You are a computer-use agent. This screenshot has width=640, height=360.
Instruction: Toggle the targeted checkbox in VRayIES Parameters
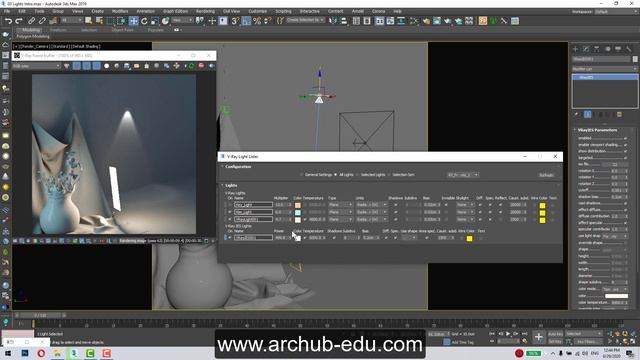click(x=625, y=158)
